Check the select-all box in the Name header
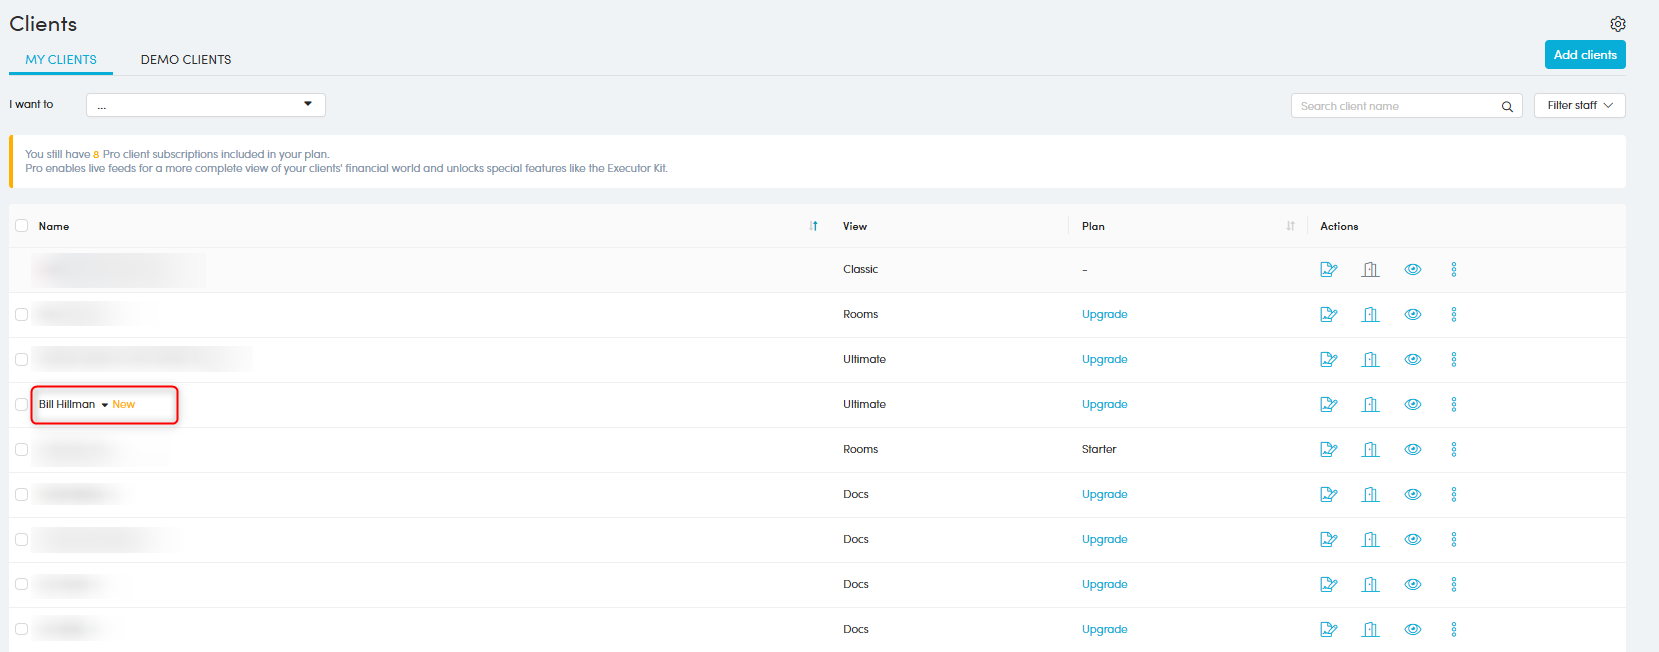This screenshot has height=652, width=1659. click(21, 226)
